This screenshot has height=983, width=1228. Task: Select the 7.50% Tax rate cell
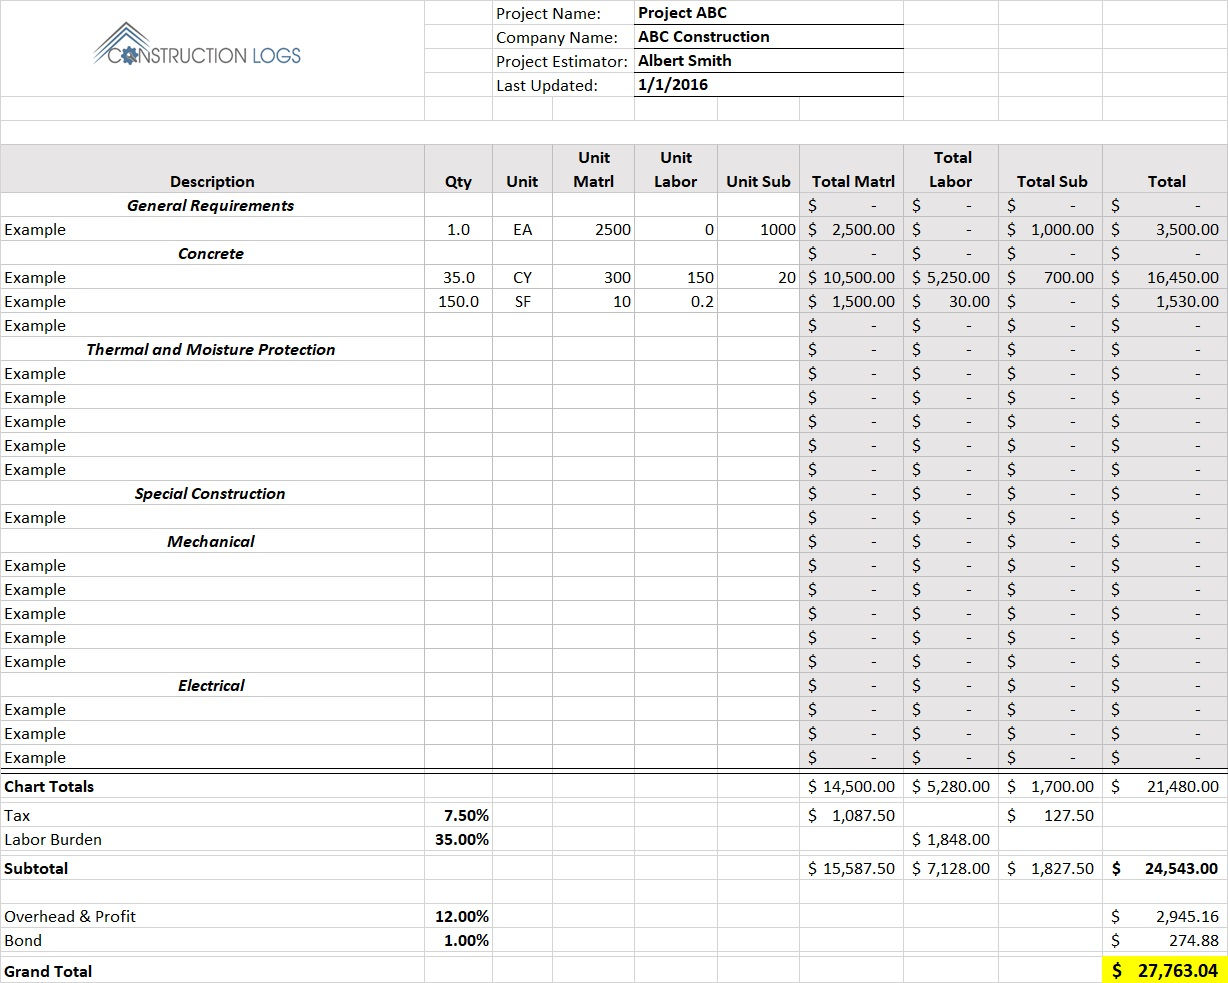click(466, 815)
